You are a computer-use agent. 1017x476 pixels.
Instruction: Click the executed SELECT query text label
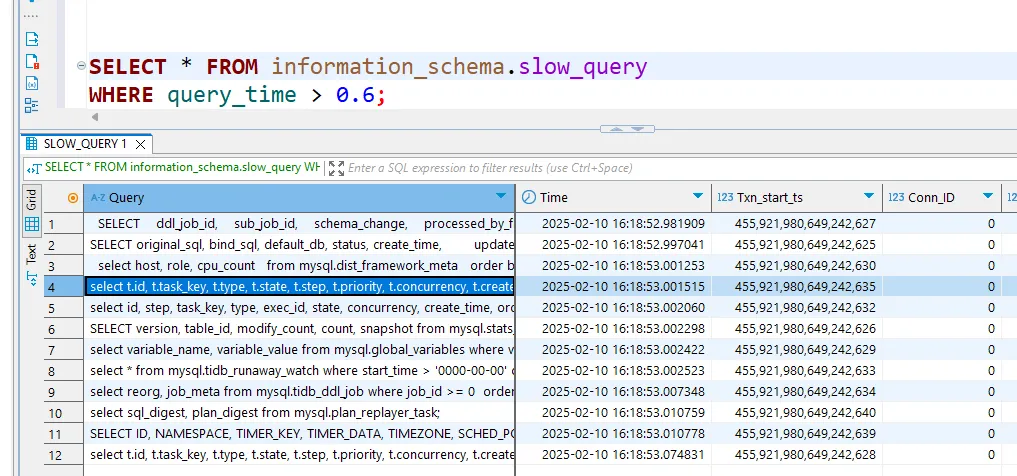[x=182, y=168]
